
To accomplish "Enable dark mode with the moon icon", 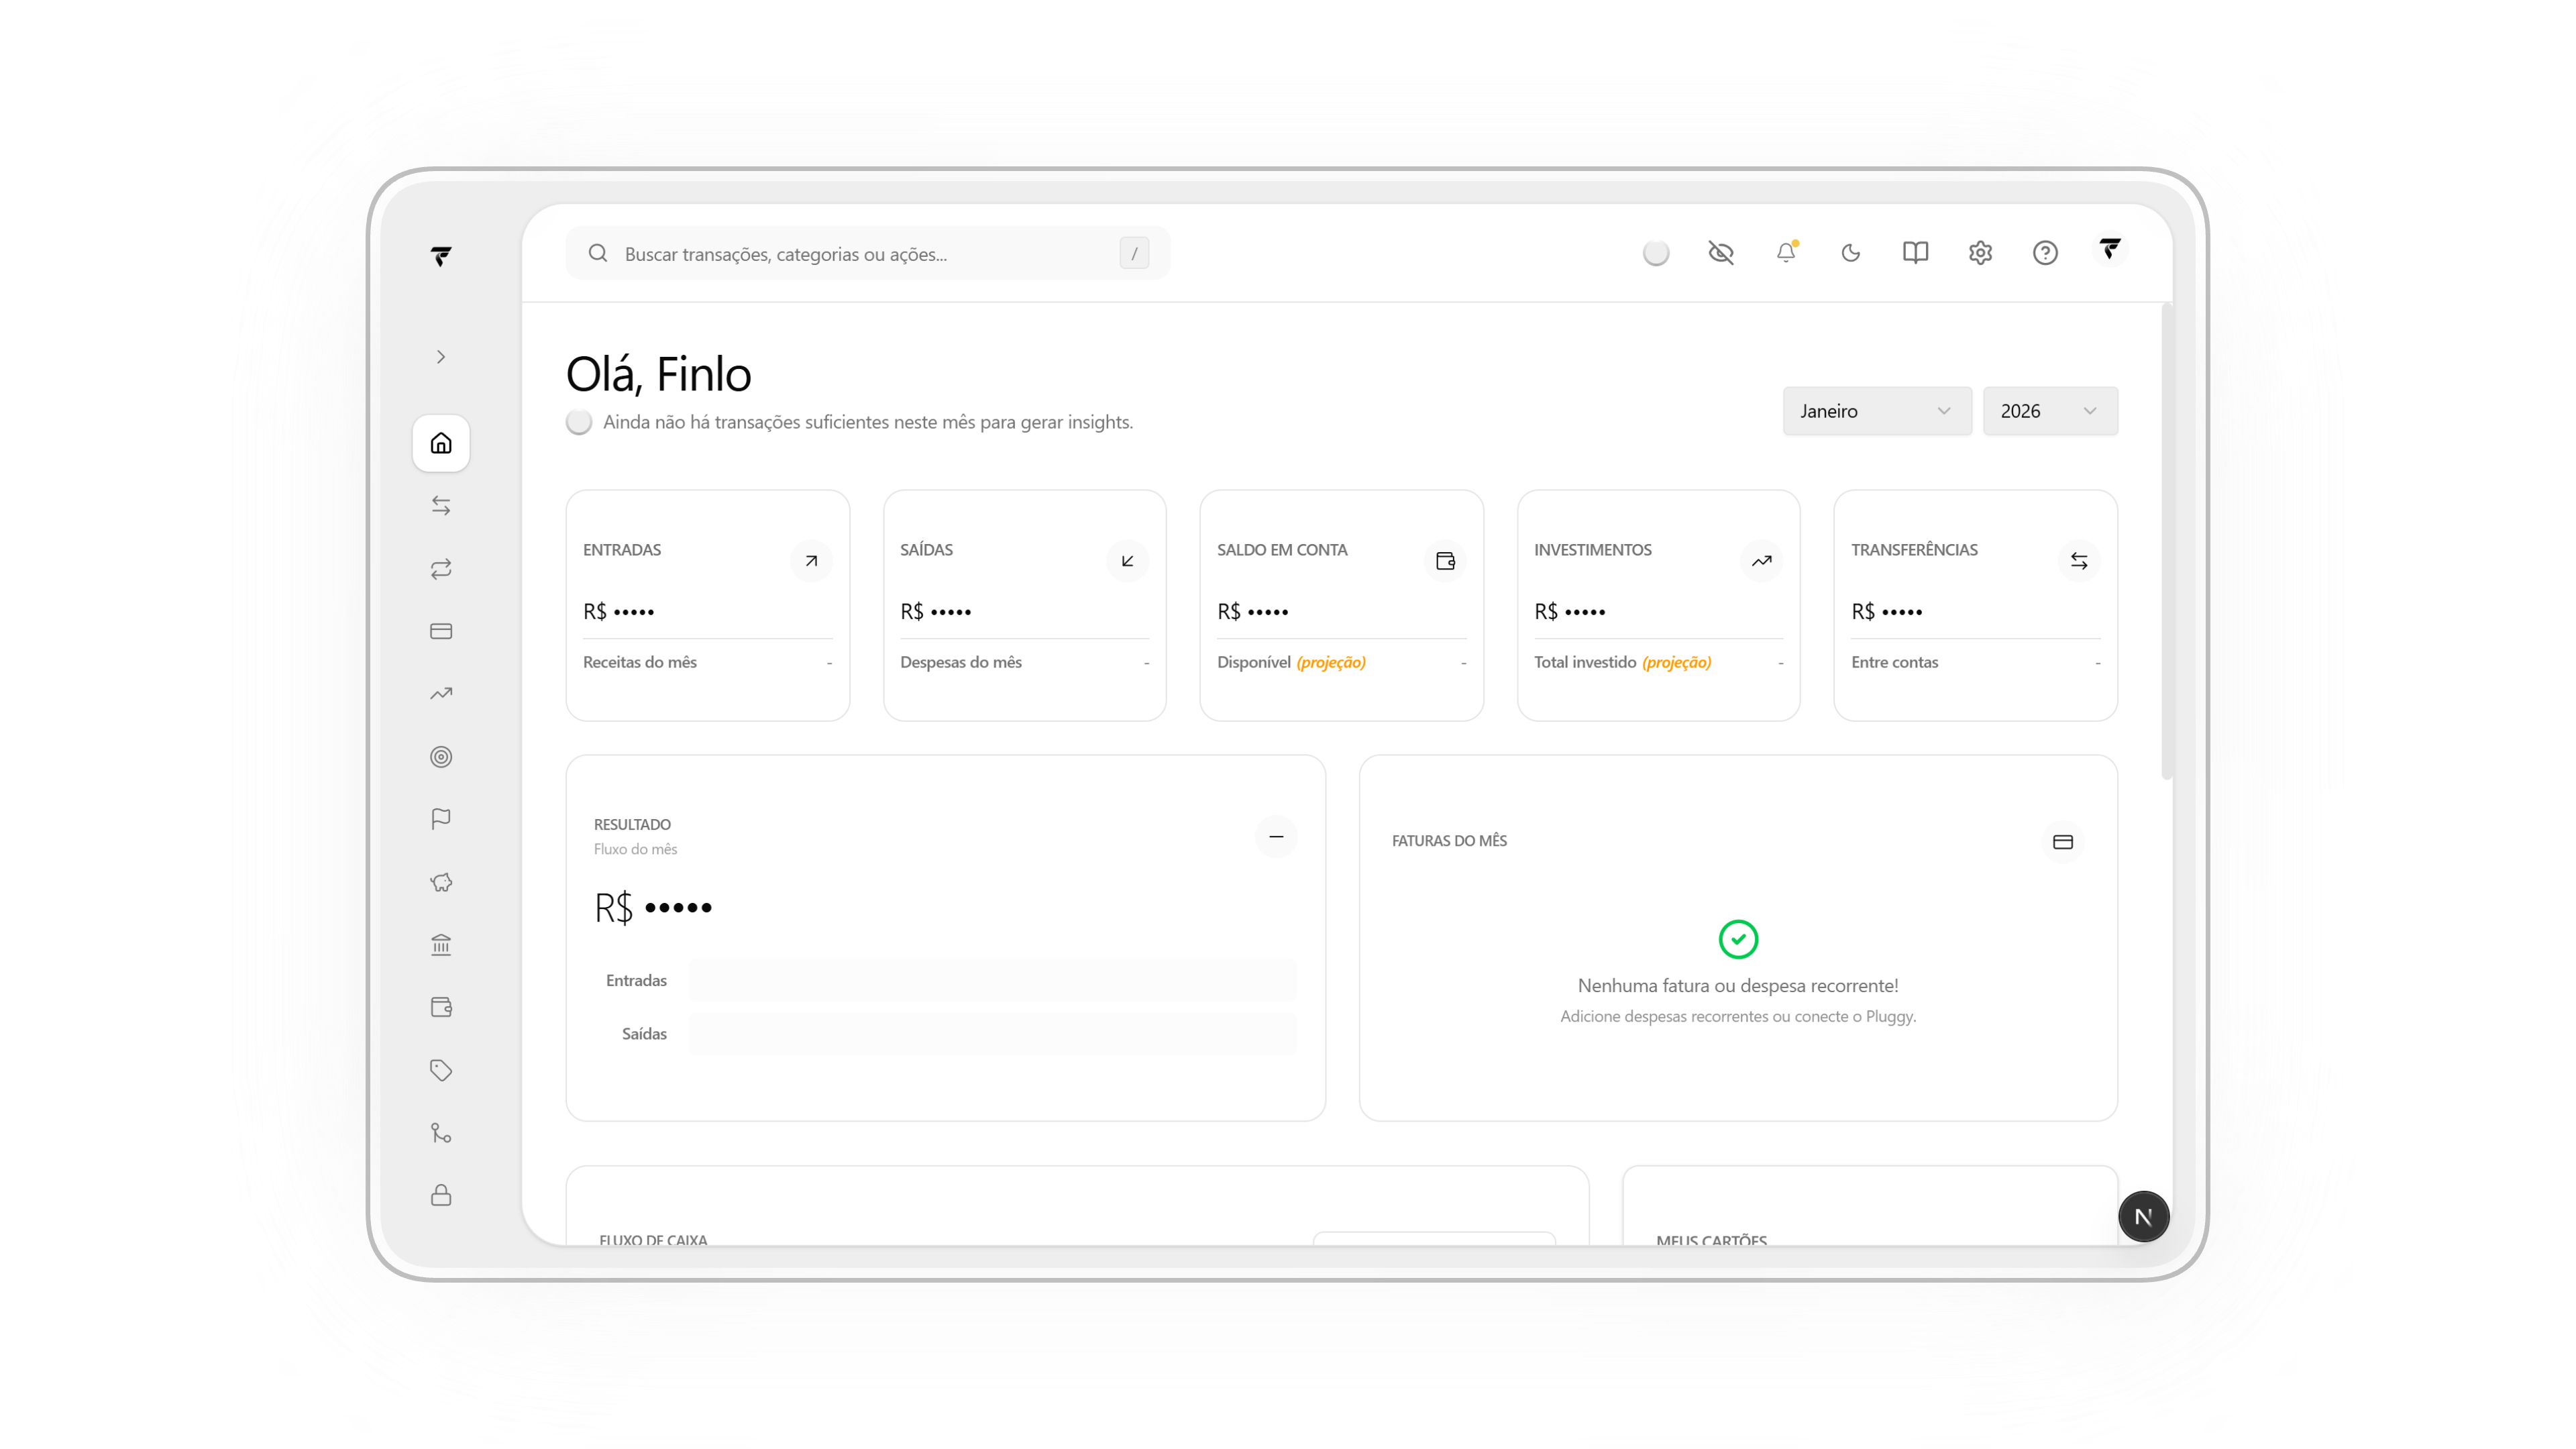I will (1851, 253).
